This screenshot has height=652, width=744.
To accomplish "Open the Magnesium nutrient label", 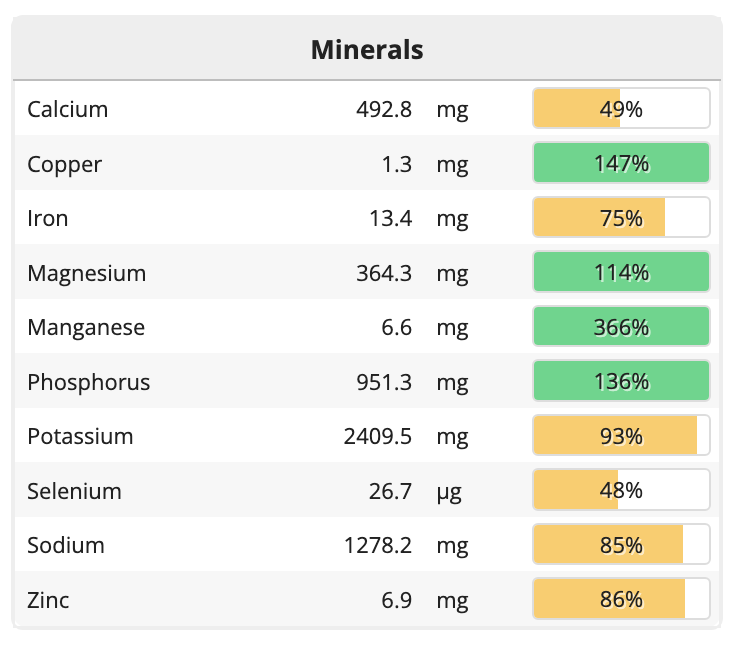I will pyautogui.click(x=87, y=273).
